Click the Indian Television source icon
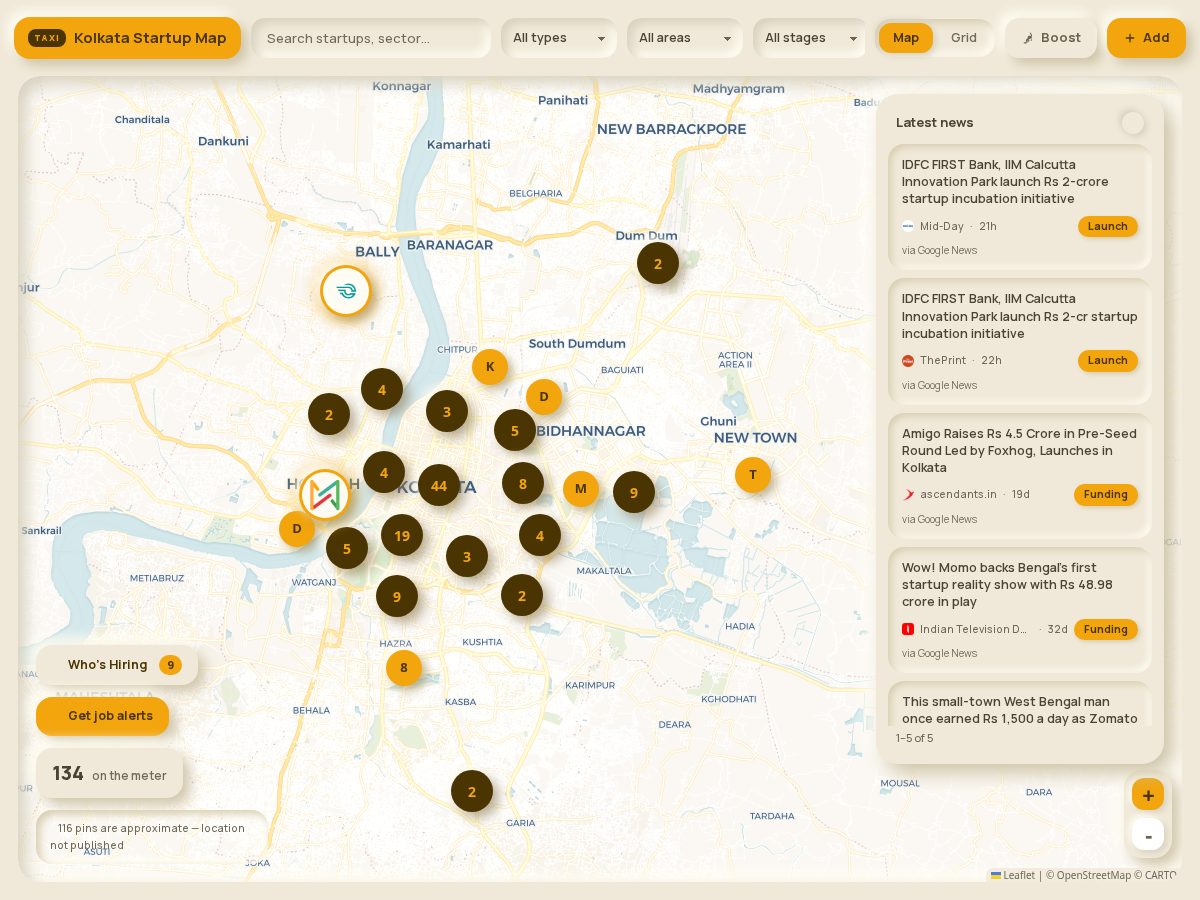 908,629
